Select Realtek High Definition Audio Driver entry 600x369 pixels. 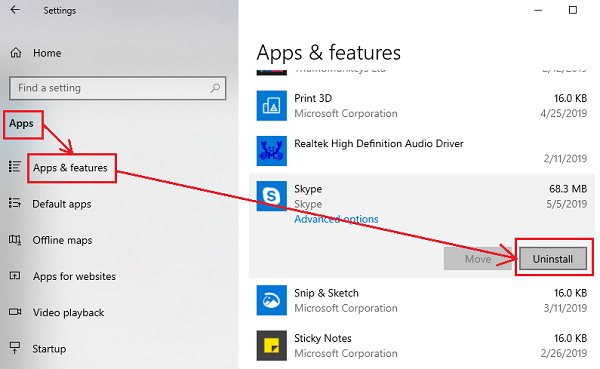pyautogui.click(x=379, y=144)
